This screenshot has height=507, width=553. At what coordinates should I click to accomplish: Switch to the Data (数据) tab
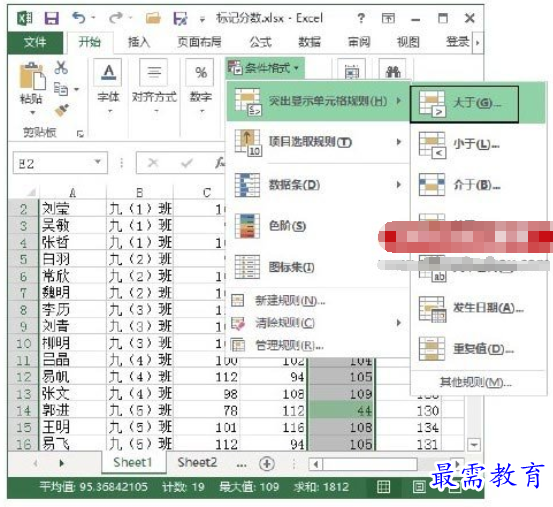pyautogui.click(x=309, y=42)
